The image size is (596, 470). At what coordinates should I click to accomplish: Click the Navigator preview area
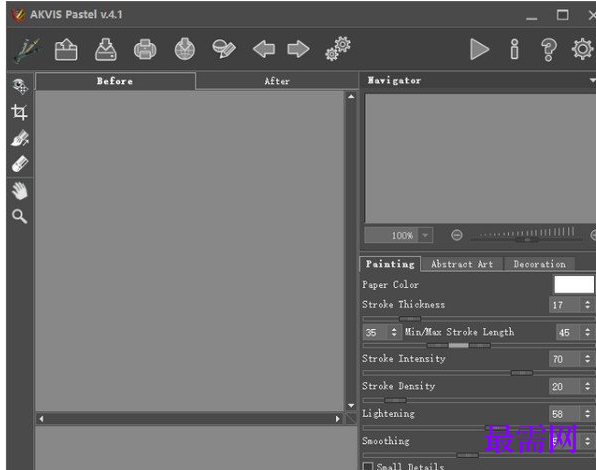(x=480, y=158)
